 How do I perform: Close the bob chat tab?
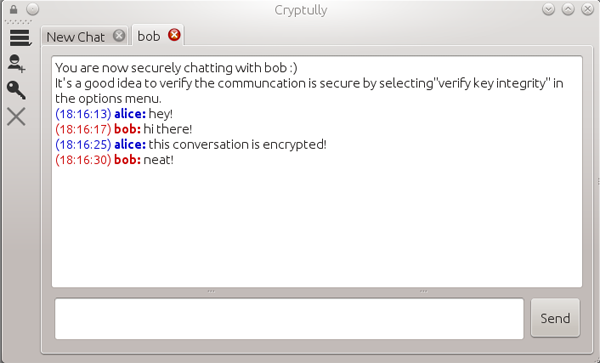click(174, 35)
